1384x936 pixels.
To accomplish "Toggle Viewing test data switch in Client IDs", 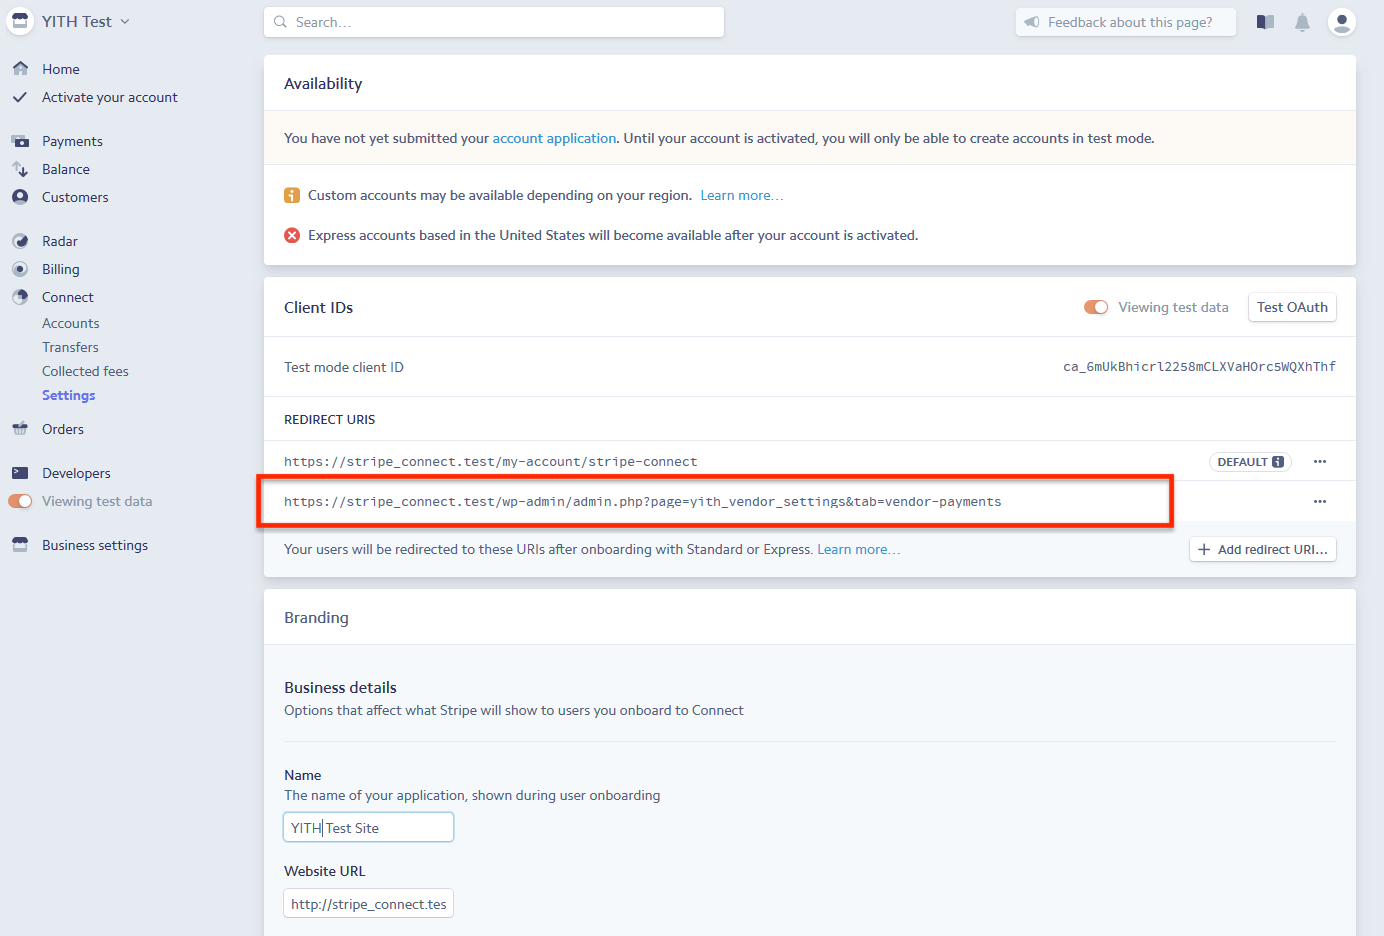I will tap(1096, 307).
